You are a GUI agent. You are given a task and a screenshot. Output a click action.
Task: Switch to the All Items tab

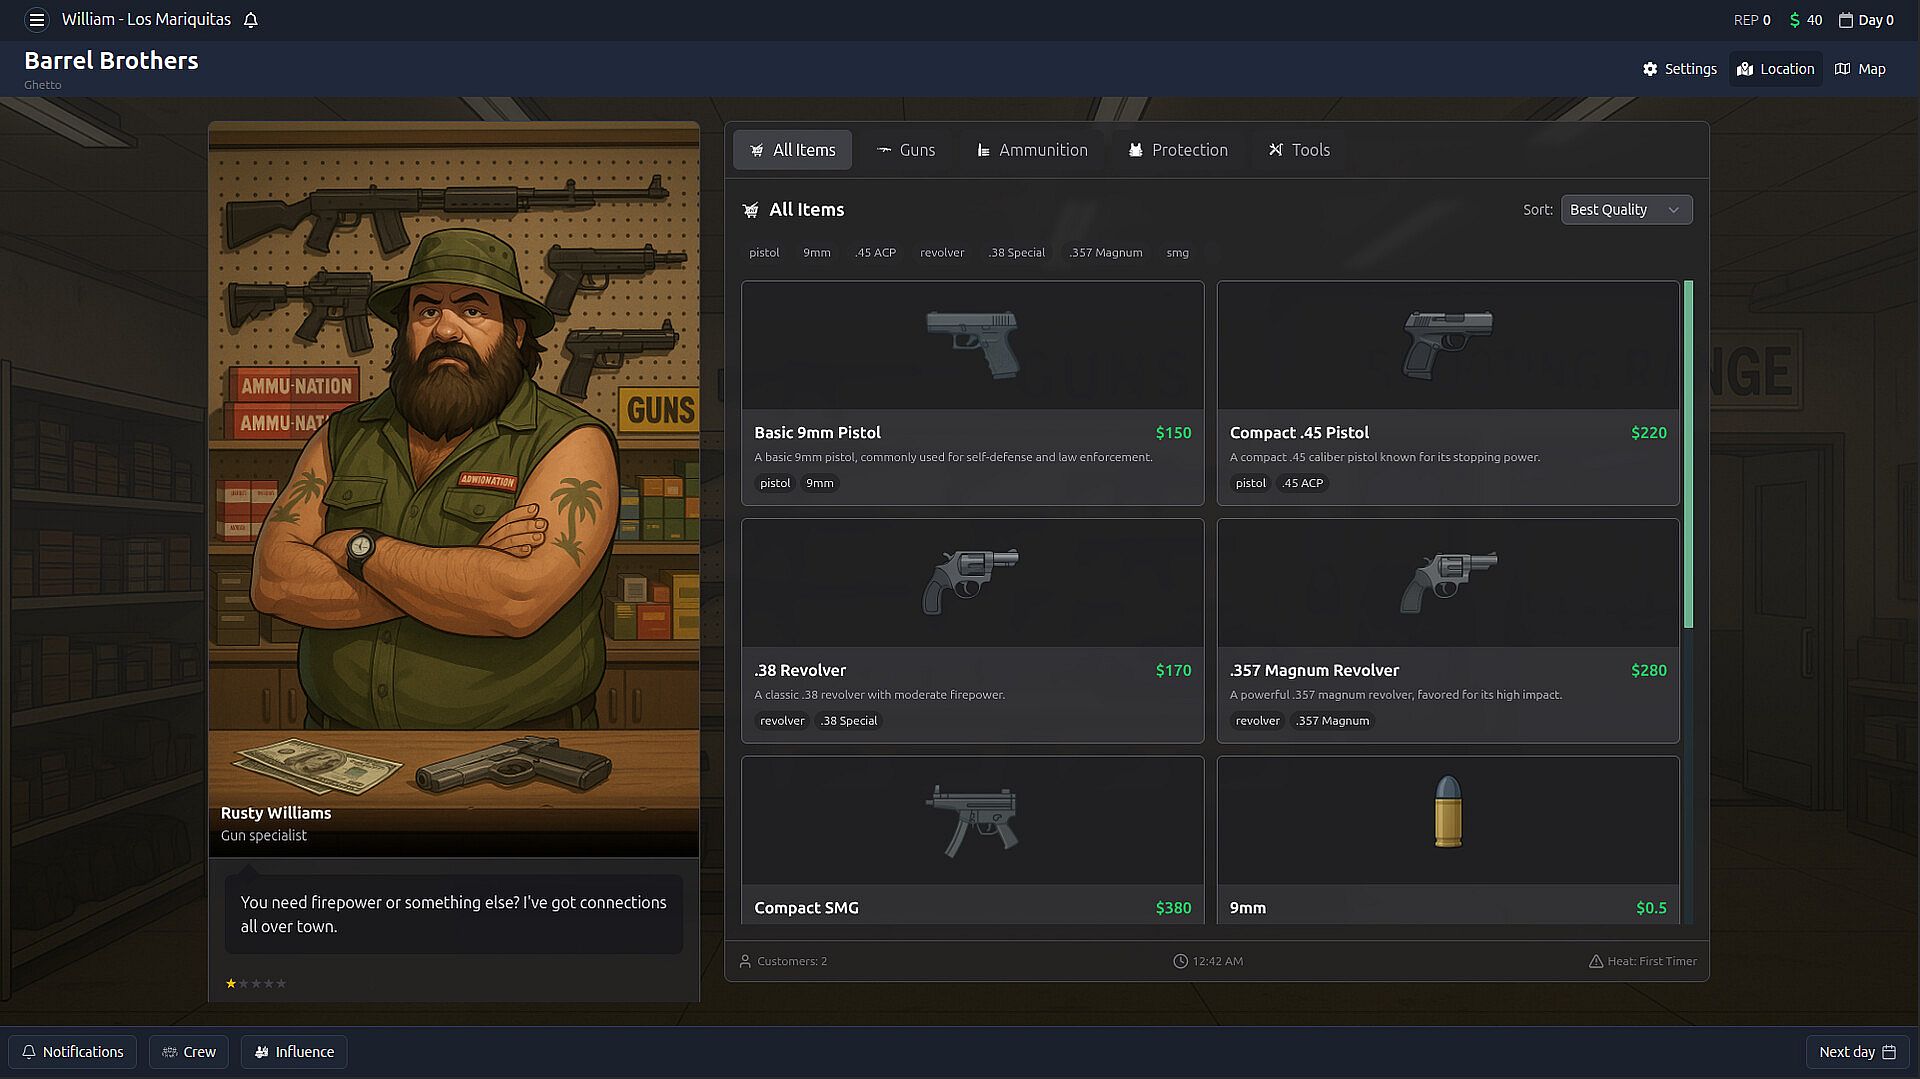[x=792, y=150]
